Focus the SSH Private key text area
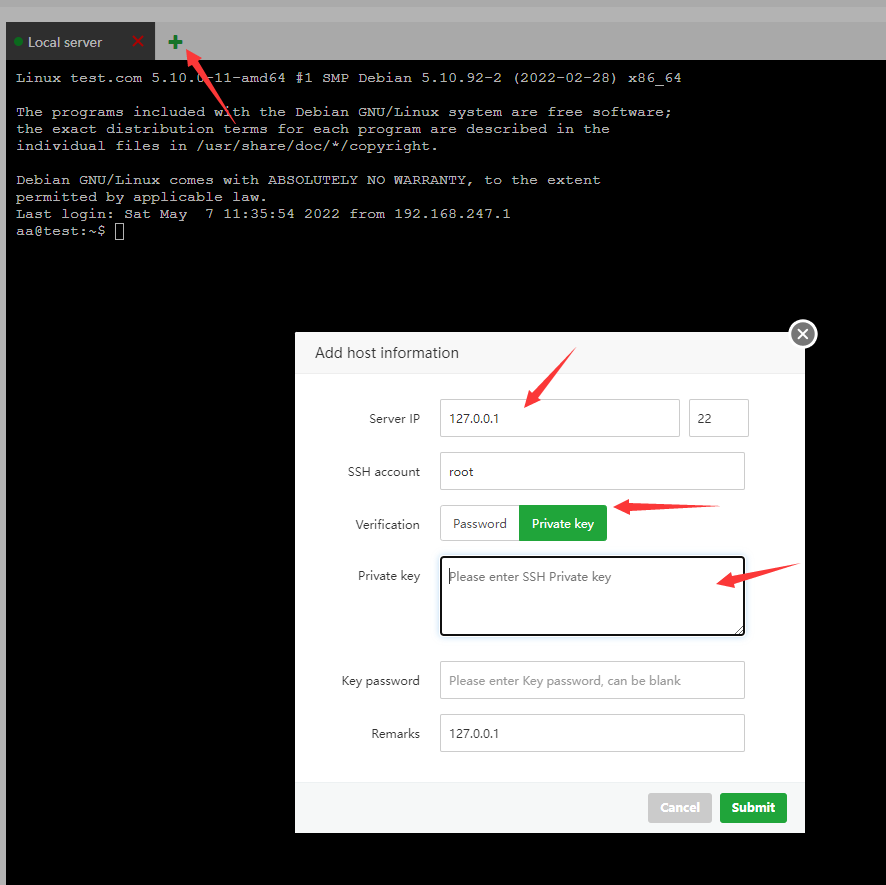 [592, 596]
